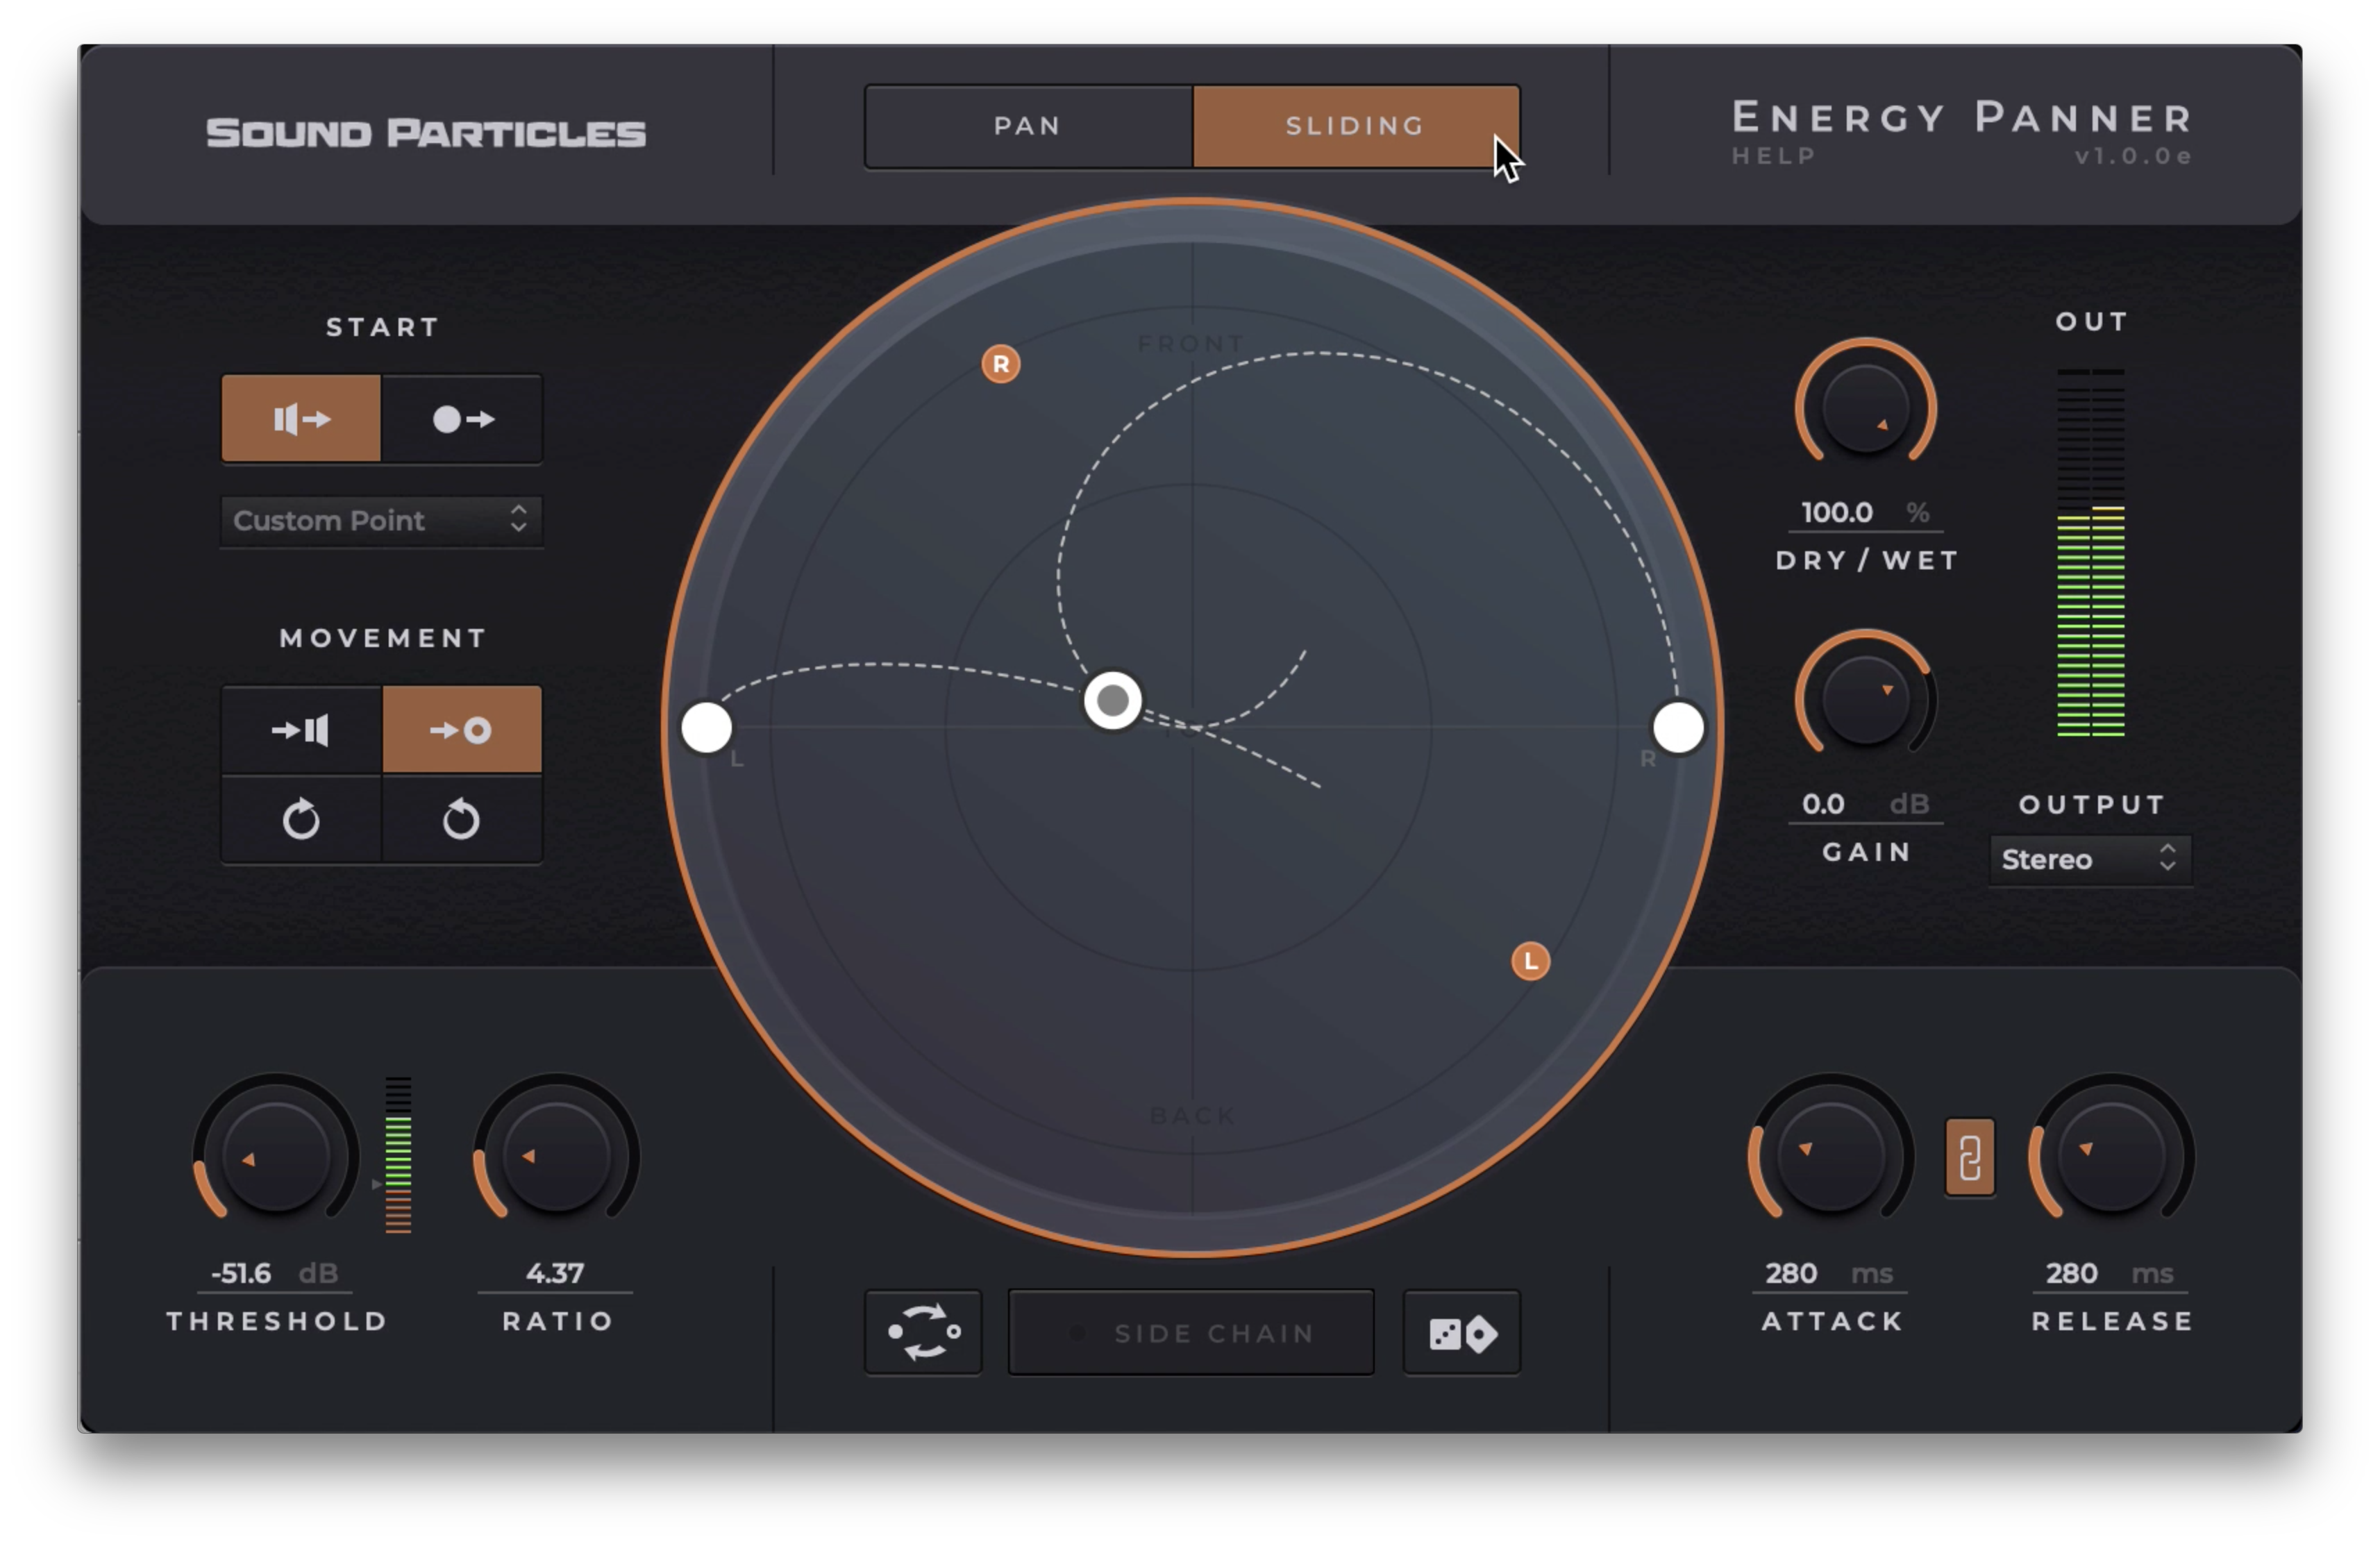The image size is (2380, 1544).
Task: Click the orange L speaker marker
Action: (x=1530, y=962)
